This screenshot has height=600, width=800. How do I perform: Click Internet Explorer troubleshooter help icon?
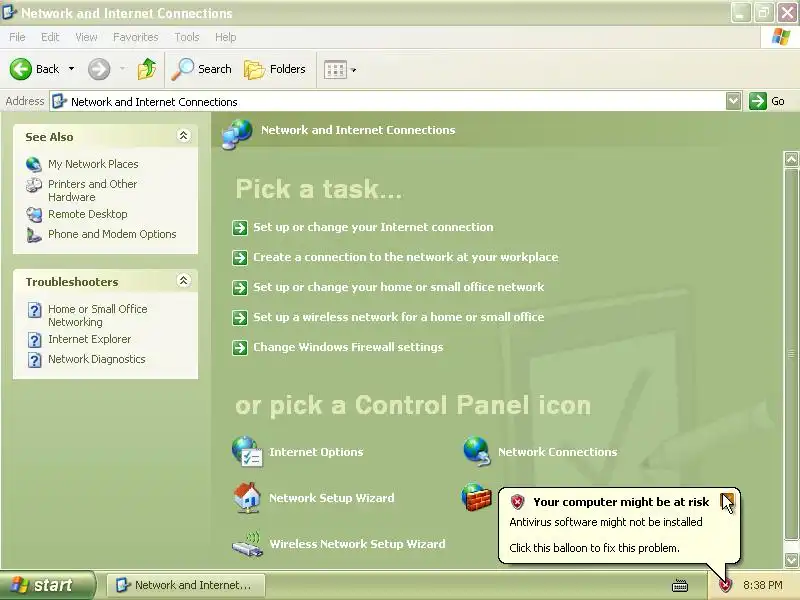pyautogui.click(x=34, y=340)
